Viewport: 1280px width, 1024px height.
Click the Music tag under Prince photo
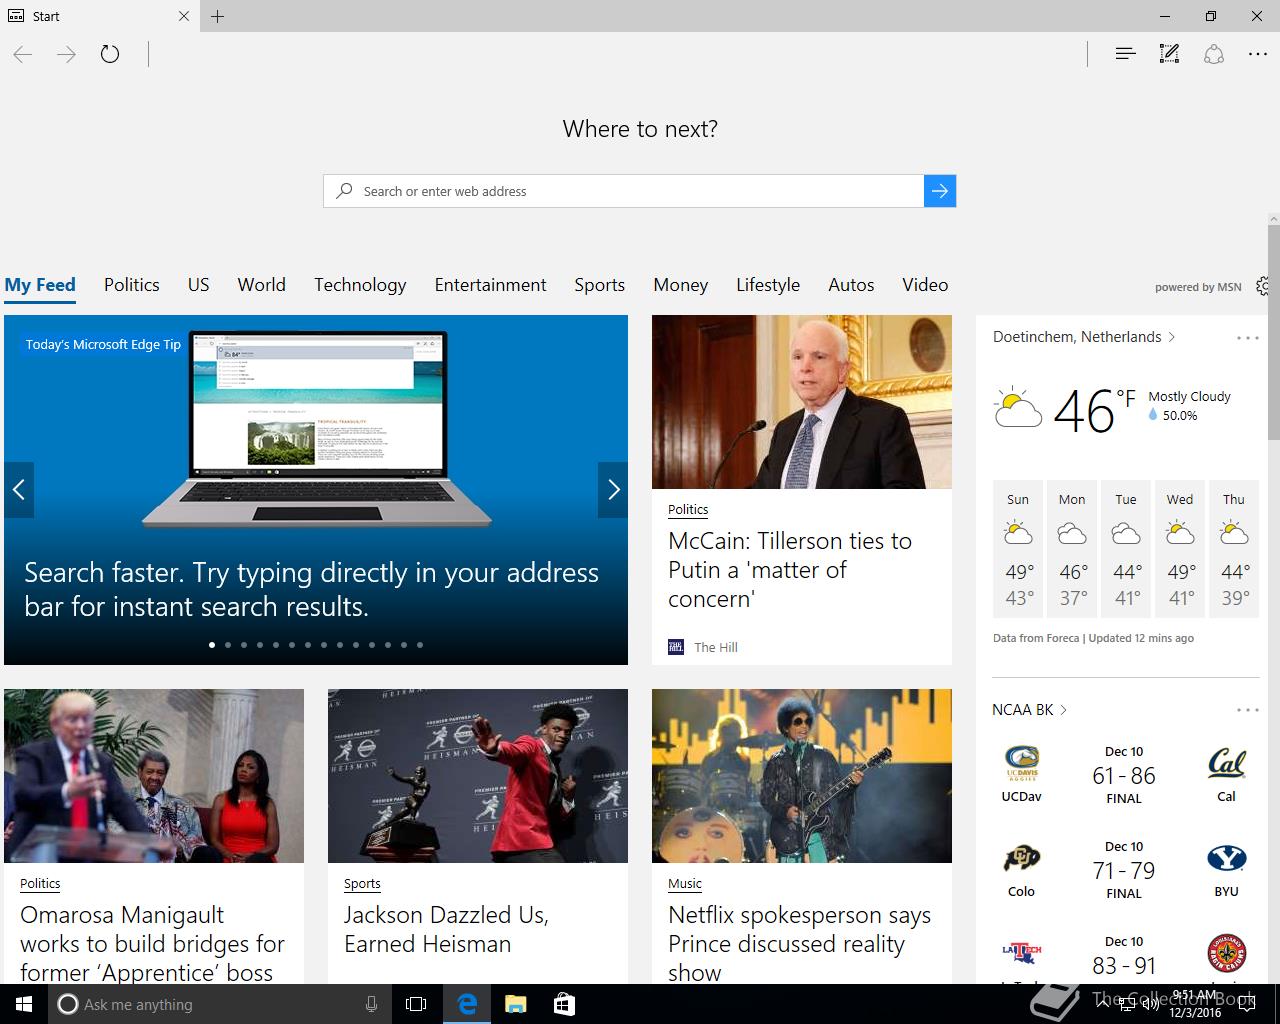[x=685, y=883]
